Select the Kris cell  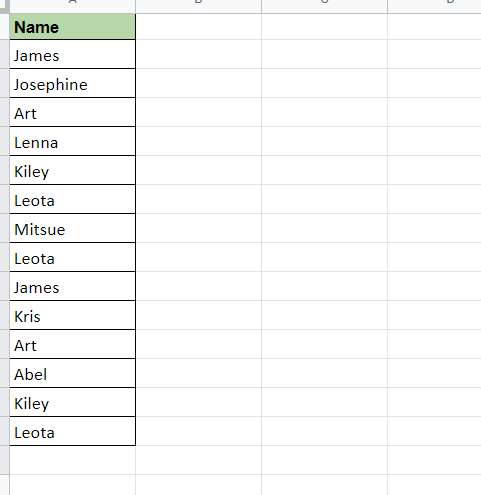(x=72, y=315)
